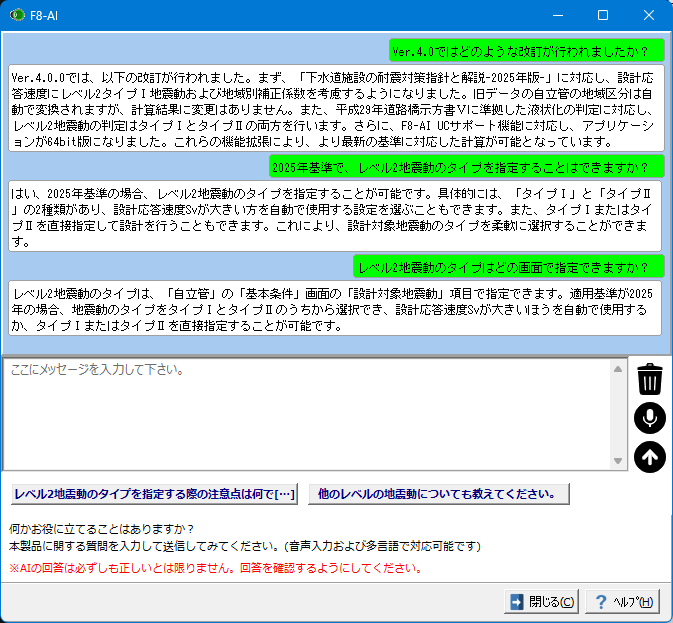
Task: Focus the message input text box
Action: point(310,412)
